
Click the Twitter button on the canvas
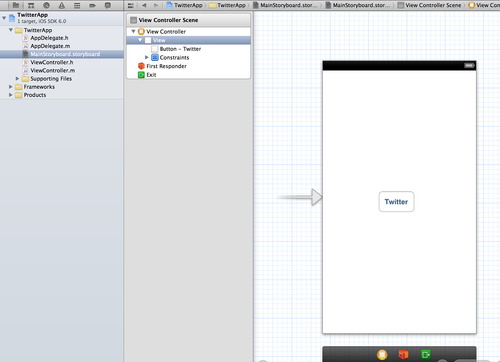pyautogui.click(x=396, y=202)
